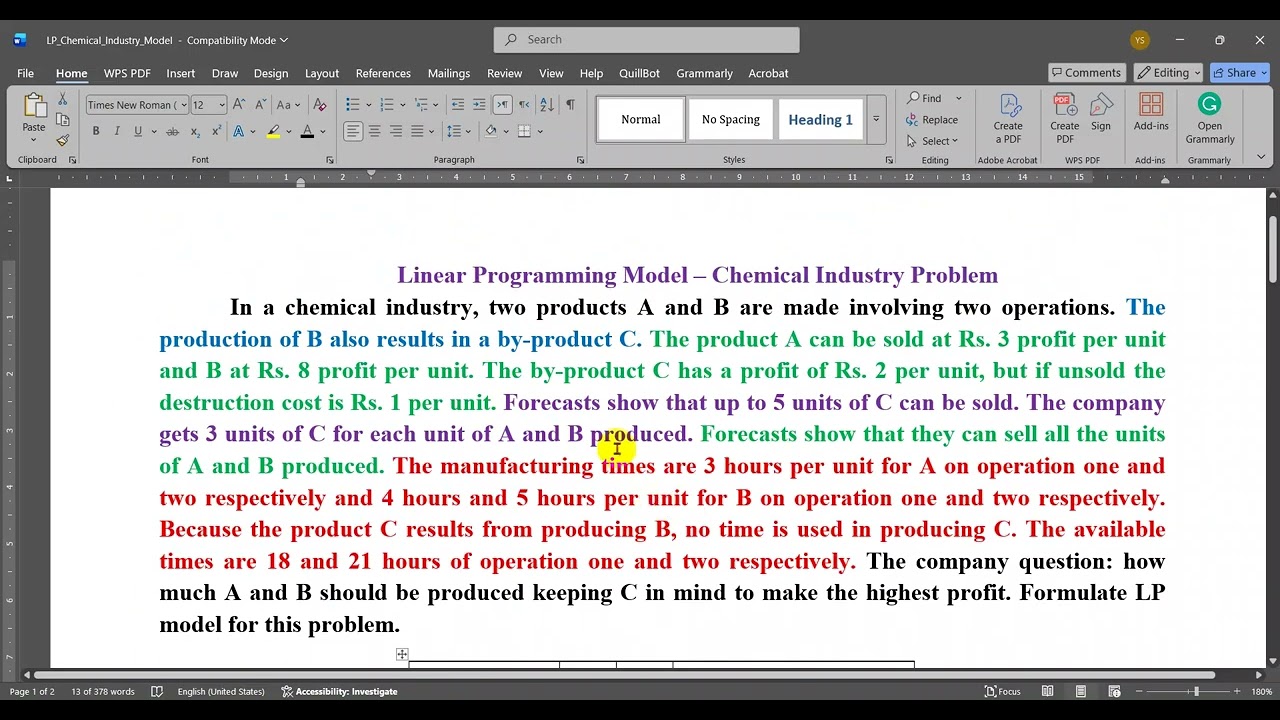The height and width of the screenshot is (720, 1280).
Task: Apply the Normal style
Action: (641, 119)
